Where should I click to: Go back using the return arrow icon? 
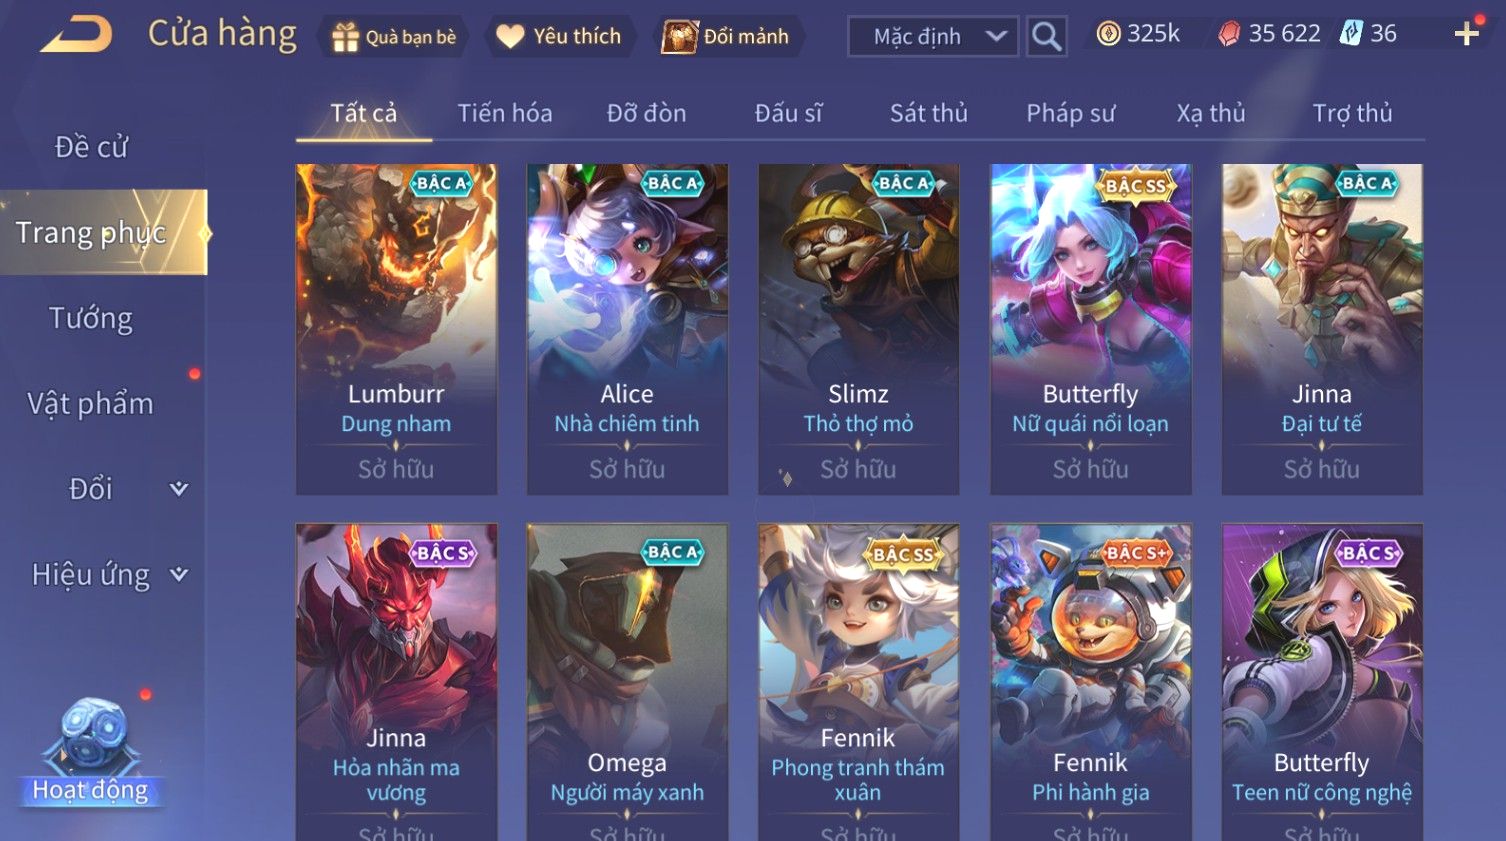pos(76,35)
